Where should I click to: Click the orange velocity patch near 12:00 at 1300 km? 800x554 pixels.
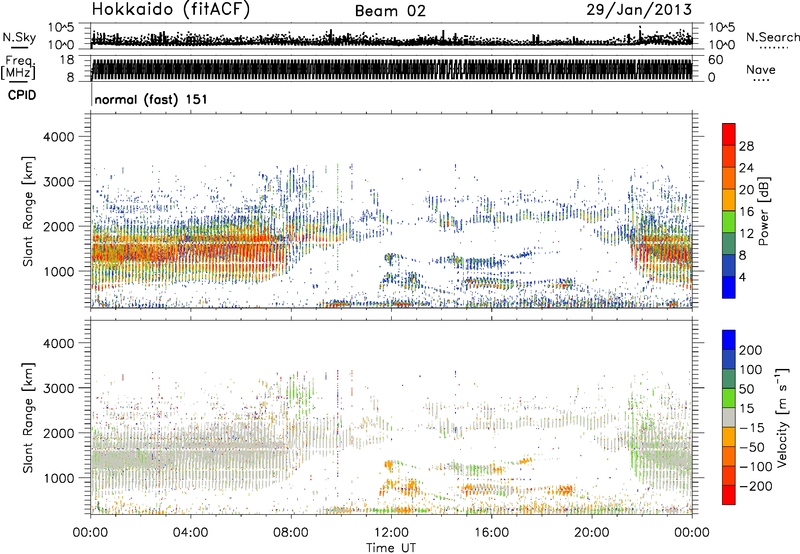[389, 465]
